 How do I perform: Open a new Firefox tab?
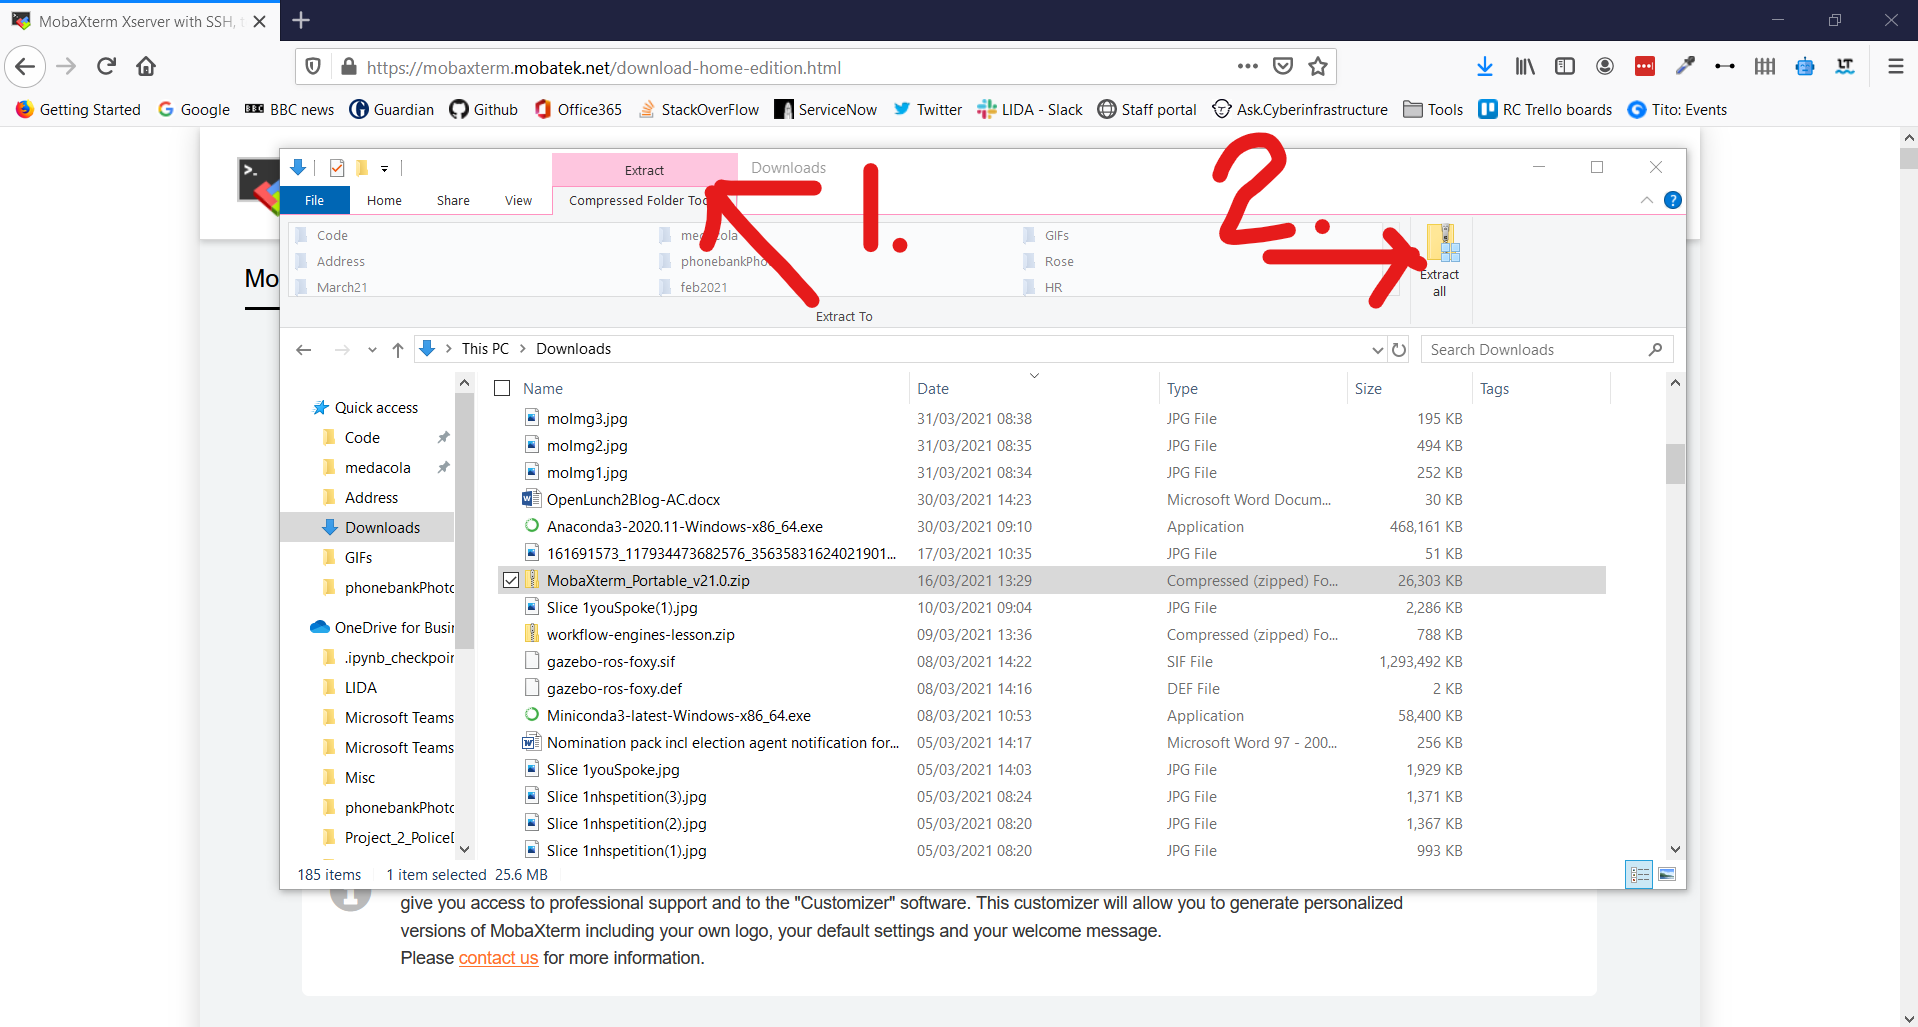pyautogui.click(x=301, y=20)
